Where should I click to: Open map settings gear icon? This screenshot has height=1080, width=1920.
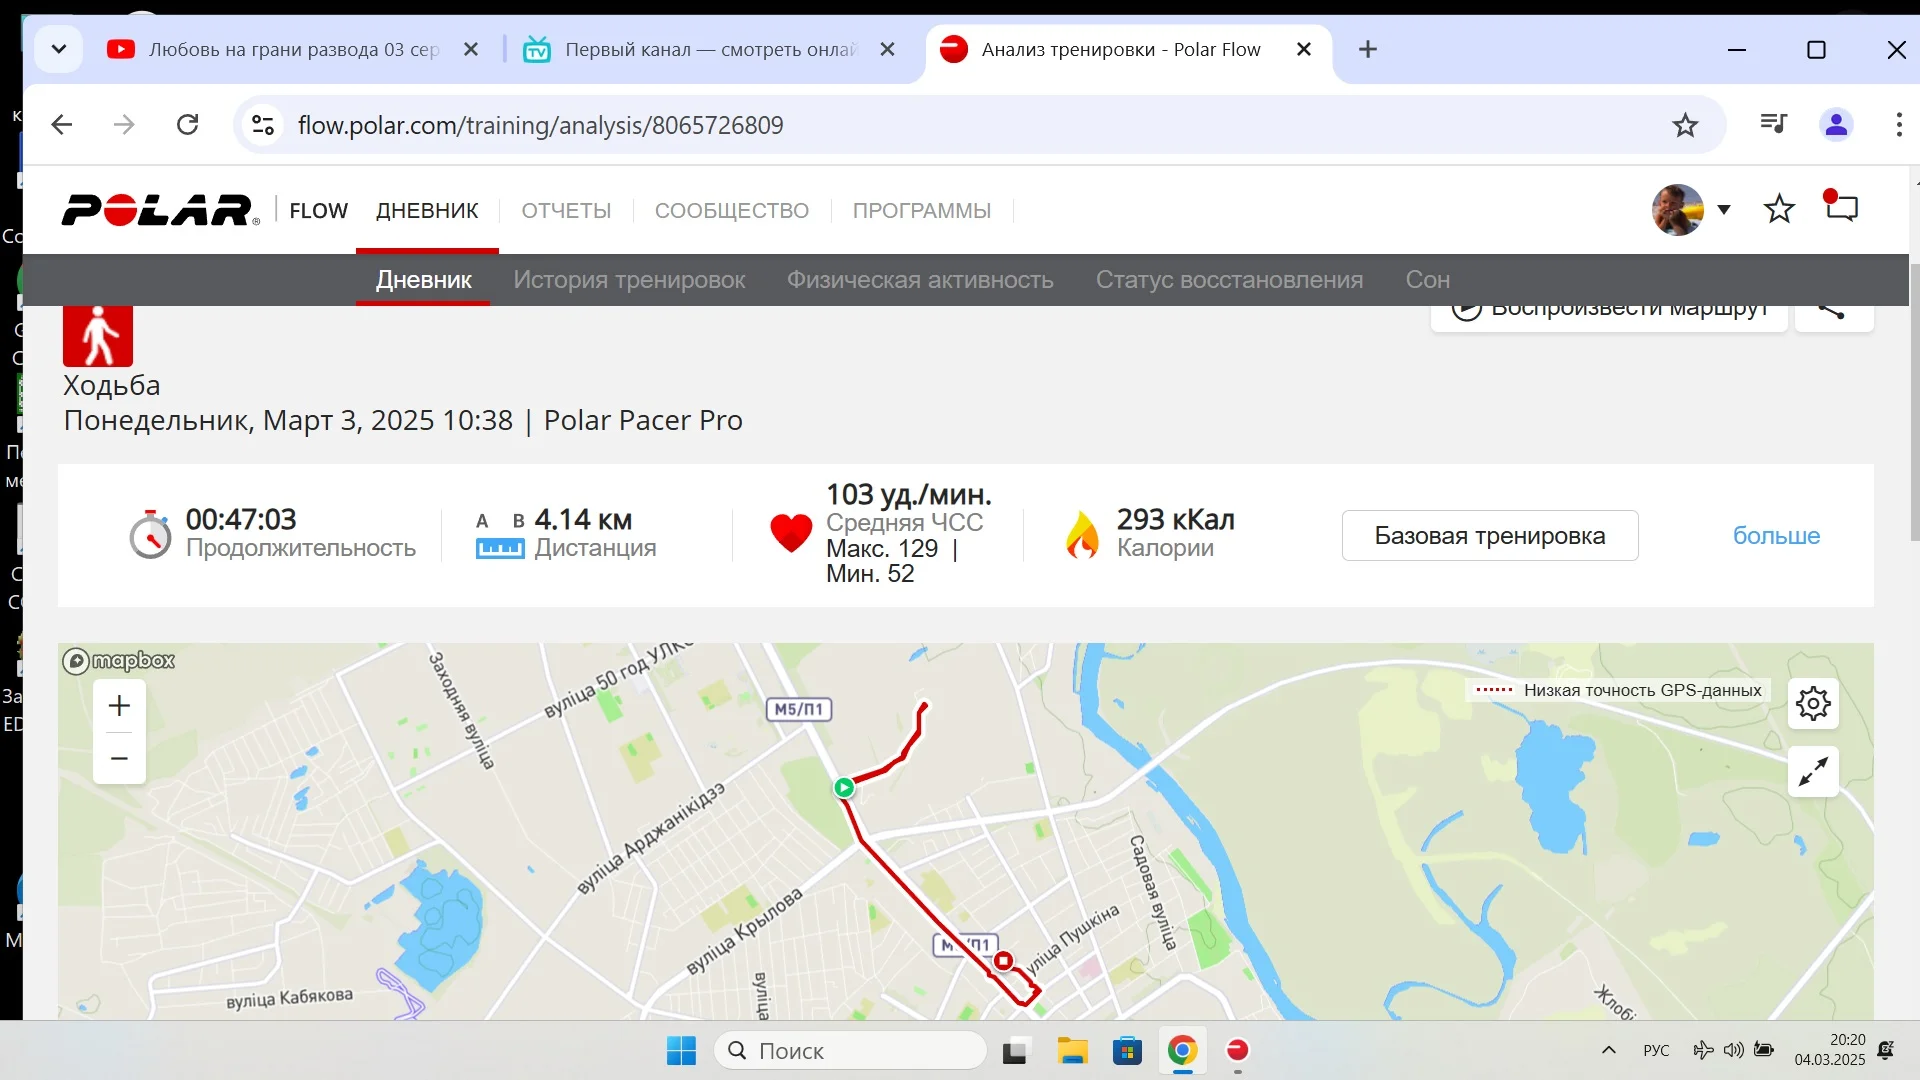[1813, 704]
